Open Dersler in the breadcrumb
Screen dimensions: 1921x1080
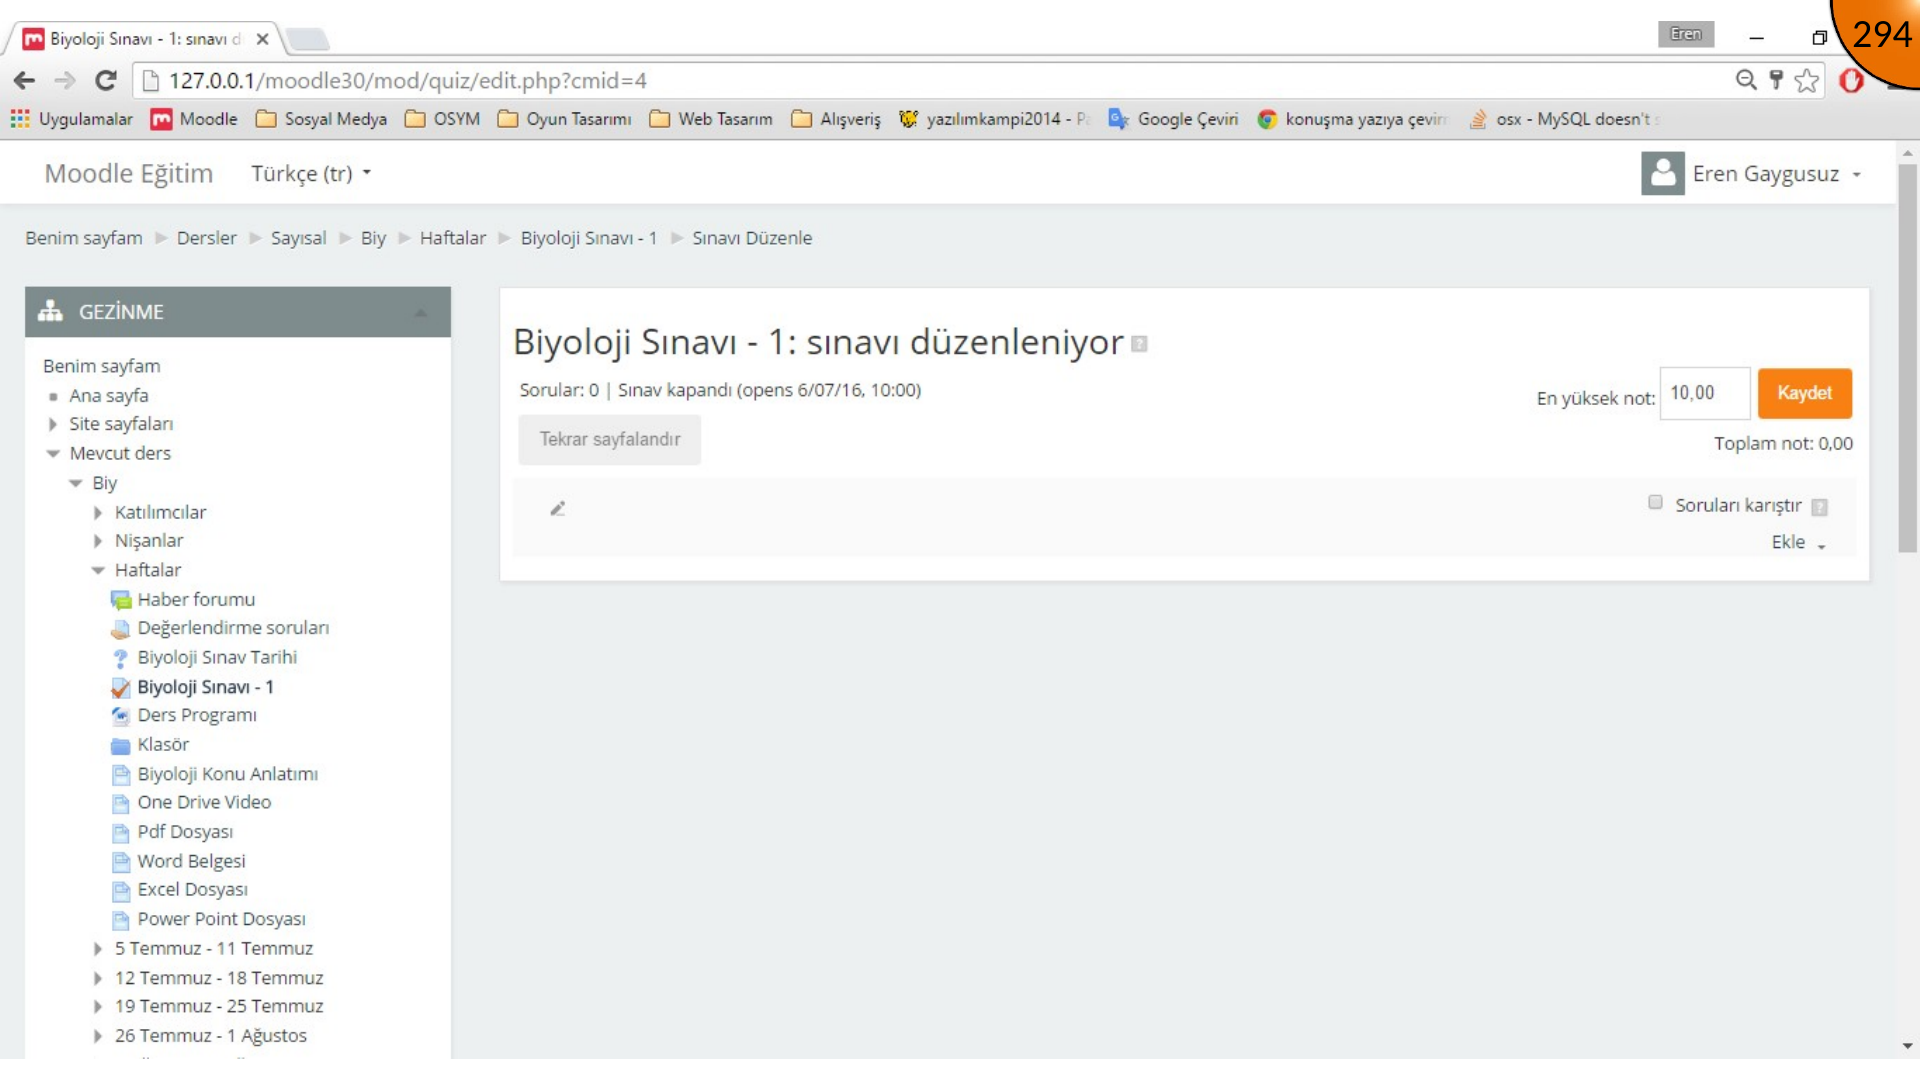pyautogui.click(x=207, y=239)
